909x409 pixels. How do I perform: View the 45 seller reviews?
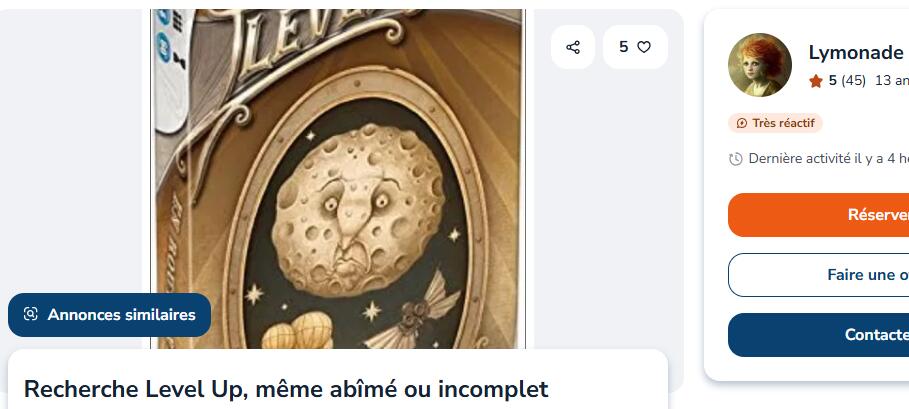853,81
